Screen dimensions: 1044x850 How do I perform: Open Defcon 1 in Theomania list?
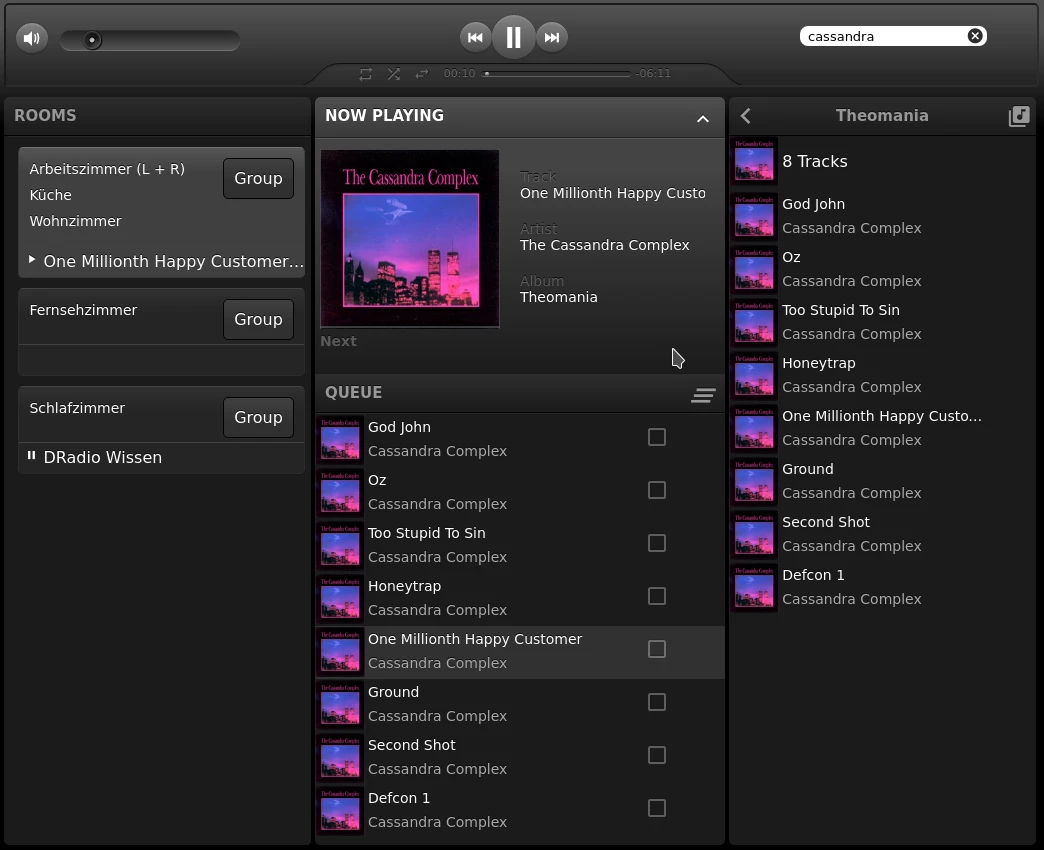[882, 588]
